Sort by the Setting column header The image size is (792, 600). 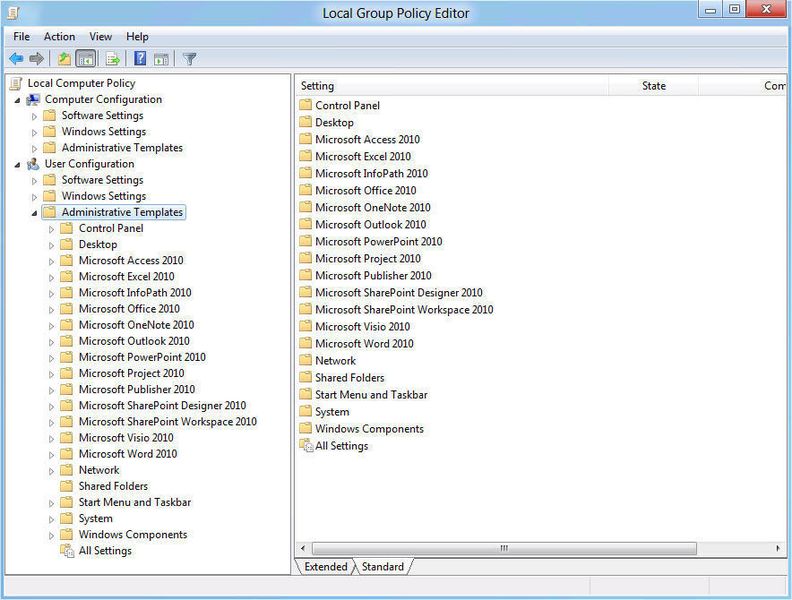(452, 86)
